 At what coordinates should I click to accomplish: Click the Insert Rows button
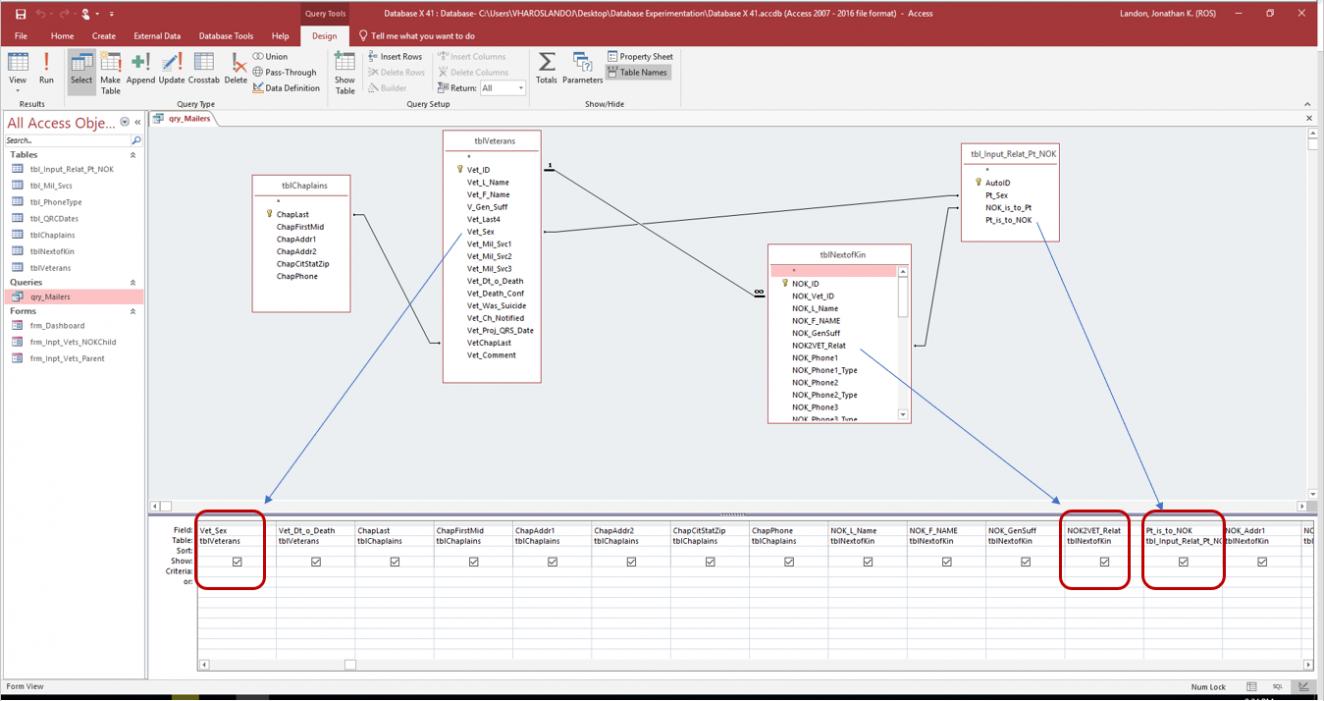point(397,57)
